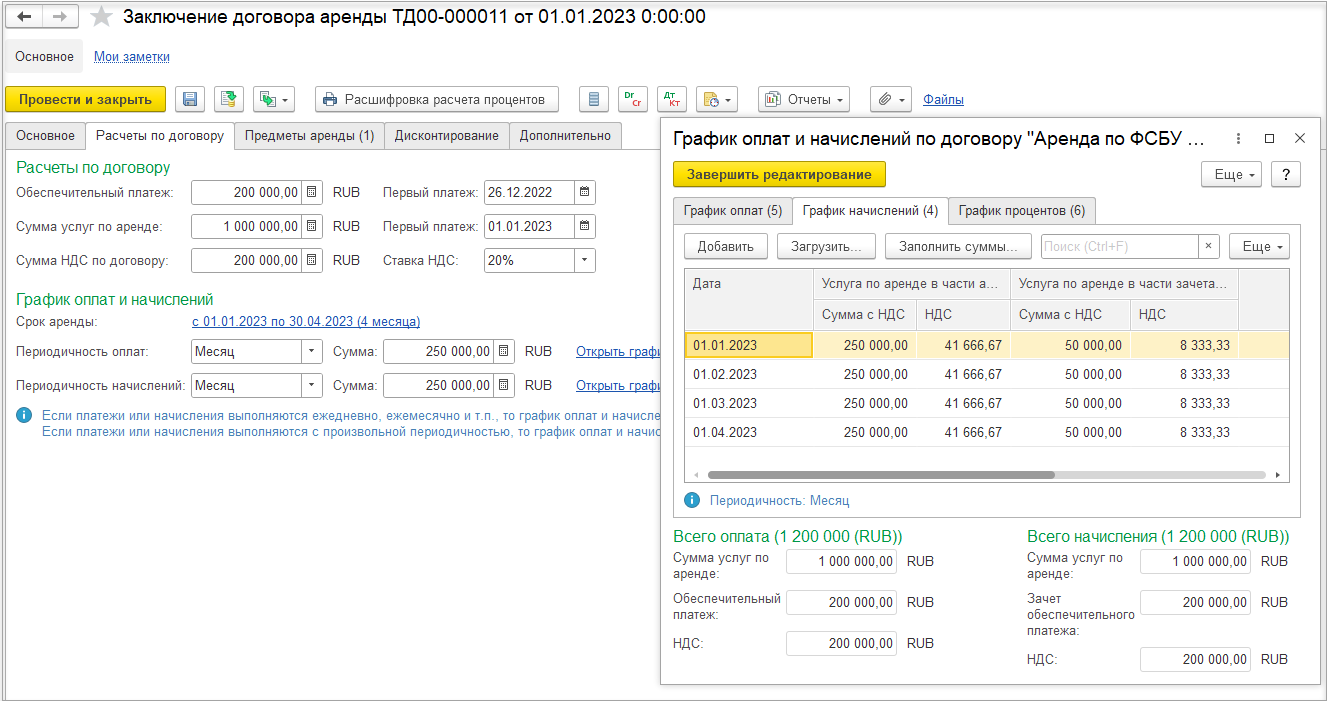Click the save (floppy disk) icon
The height and width of the screenshot is (701, 1327).
tap(190, 99)
